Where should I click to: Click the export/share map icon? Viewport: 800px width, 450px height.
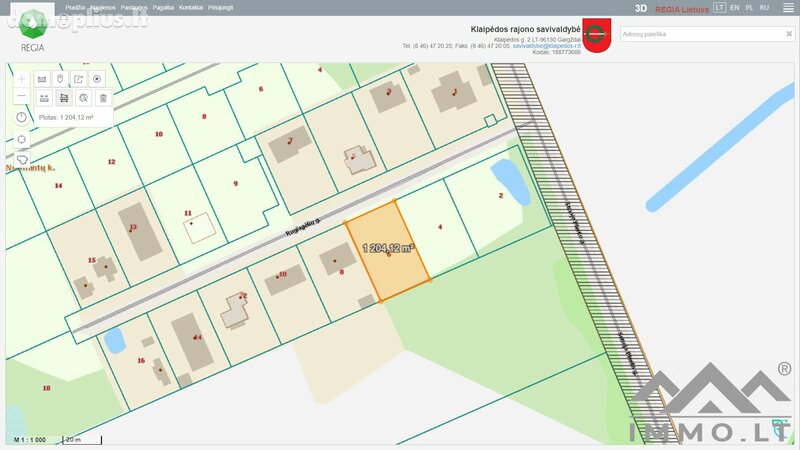[x=78, y=79]
